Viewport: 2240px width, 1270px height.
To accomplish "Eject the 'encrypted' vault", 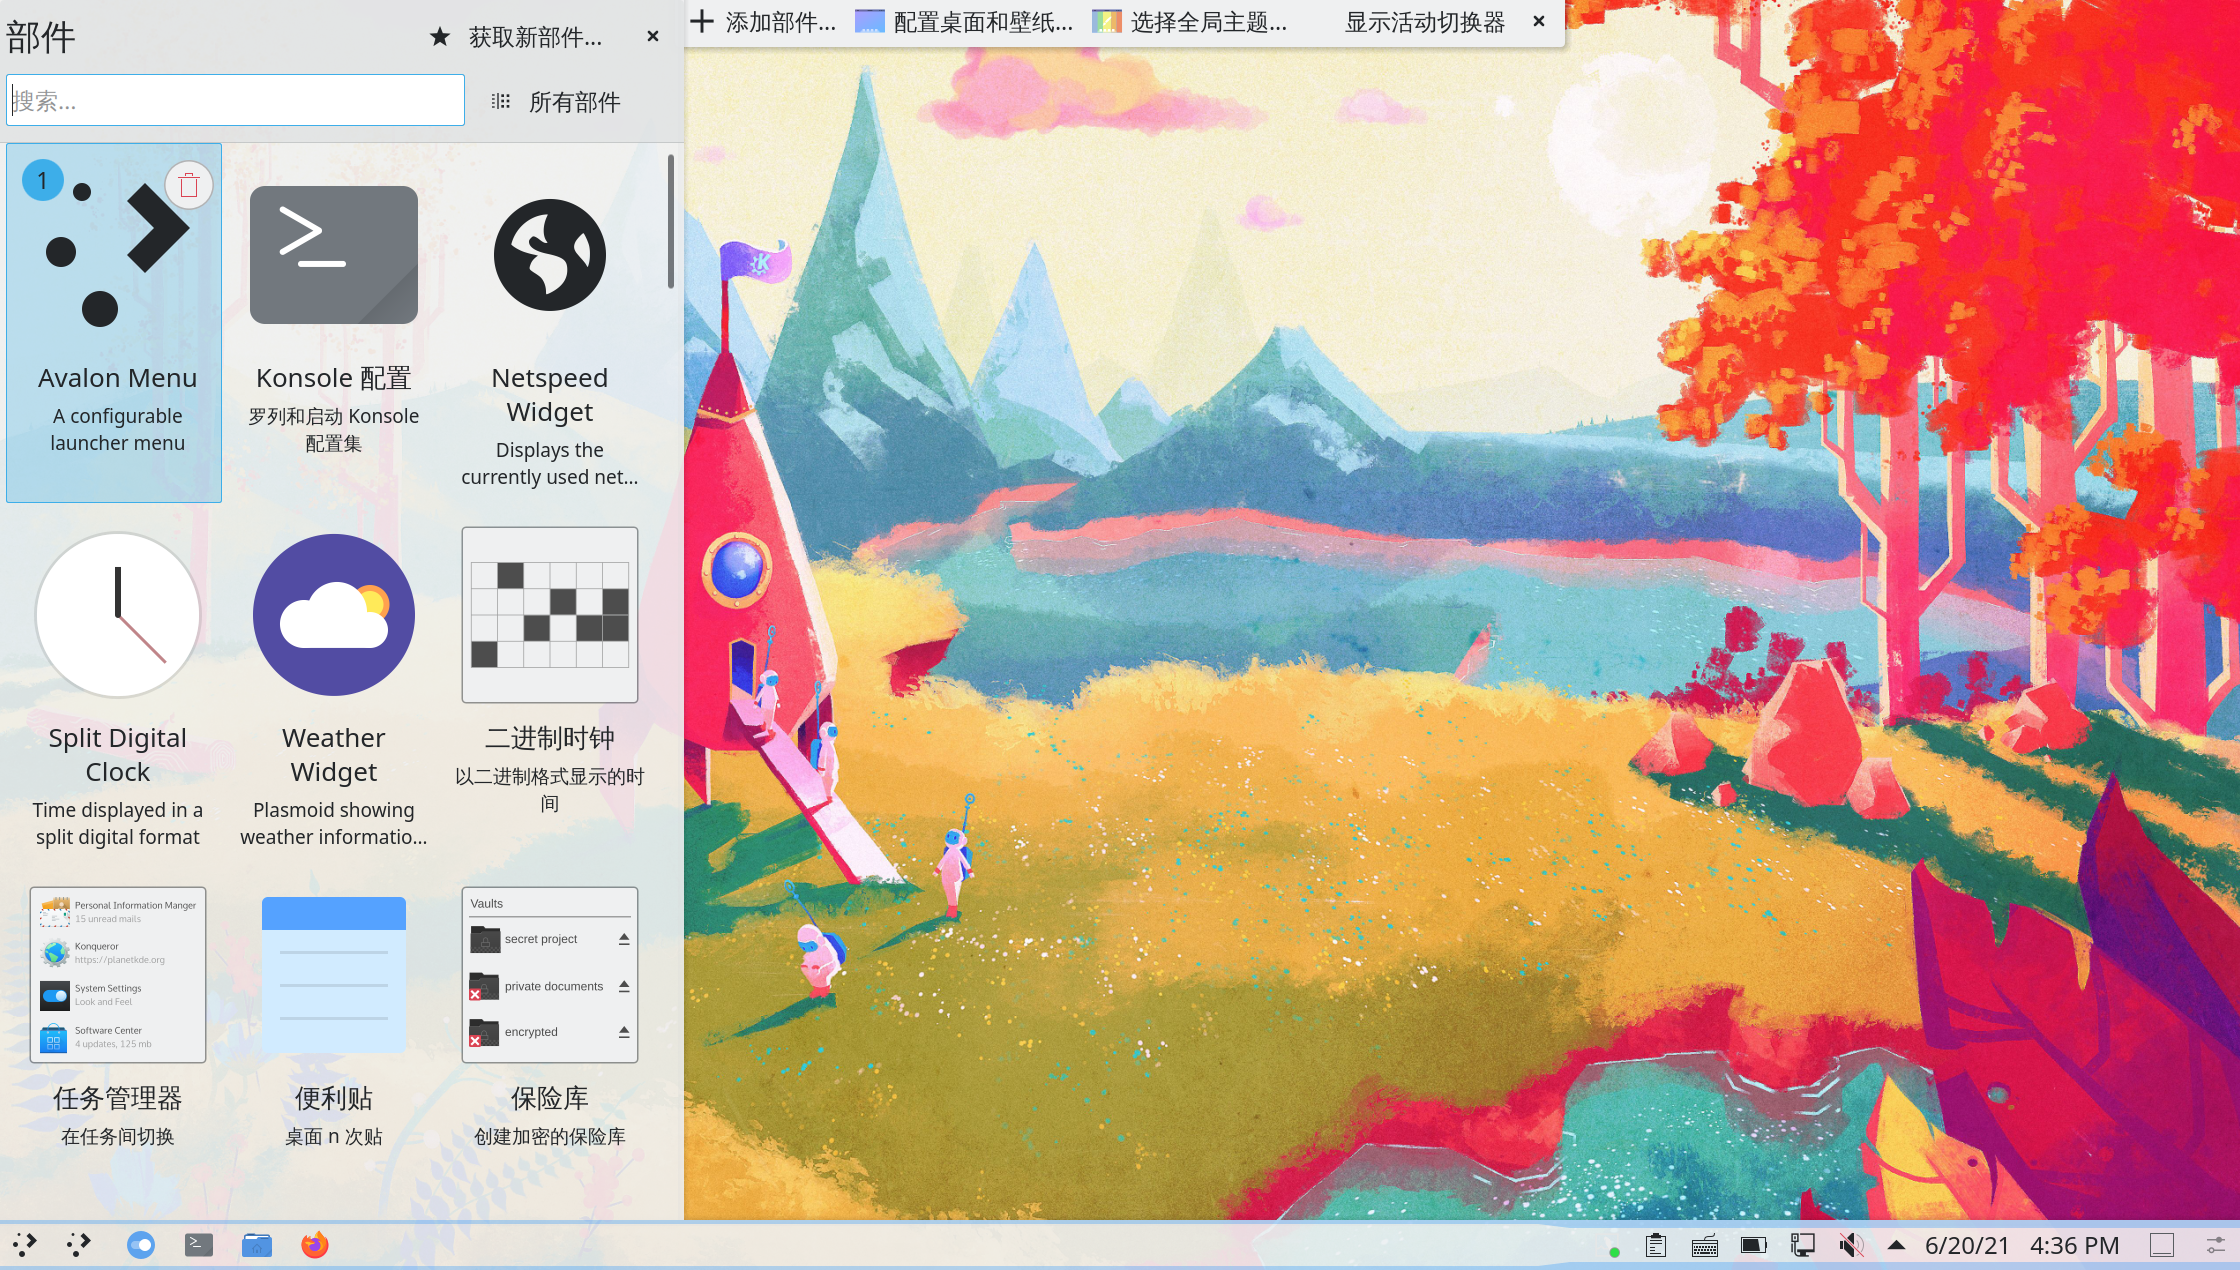I will (x=624, y=1032).
